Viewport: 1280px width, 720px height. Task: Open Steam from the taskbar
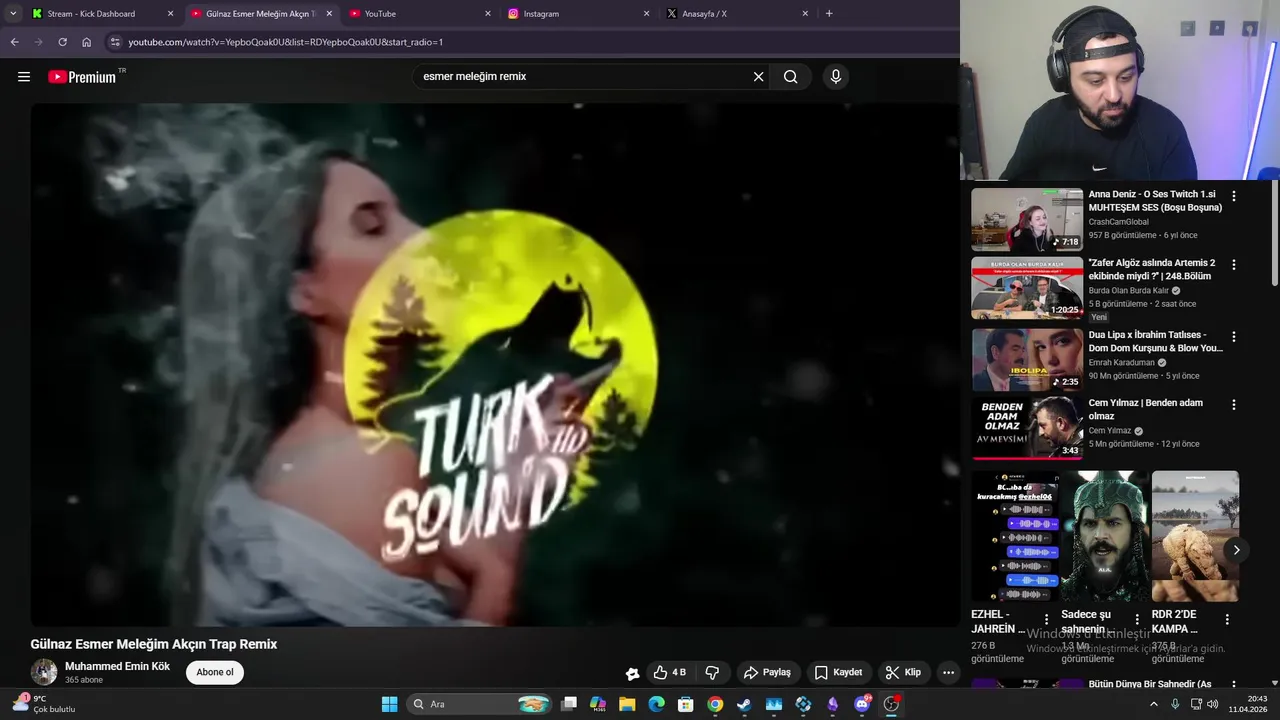pos(744,704)
